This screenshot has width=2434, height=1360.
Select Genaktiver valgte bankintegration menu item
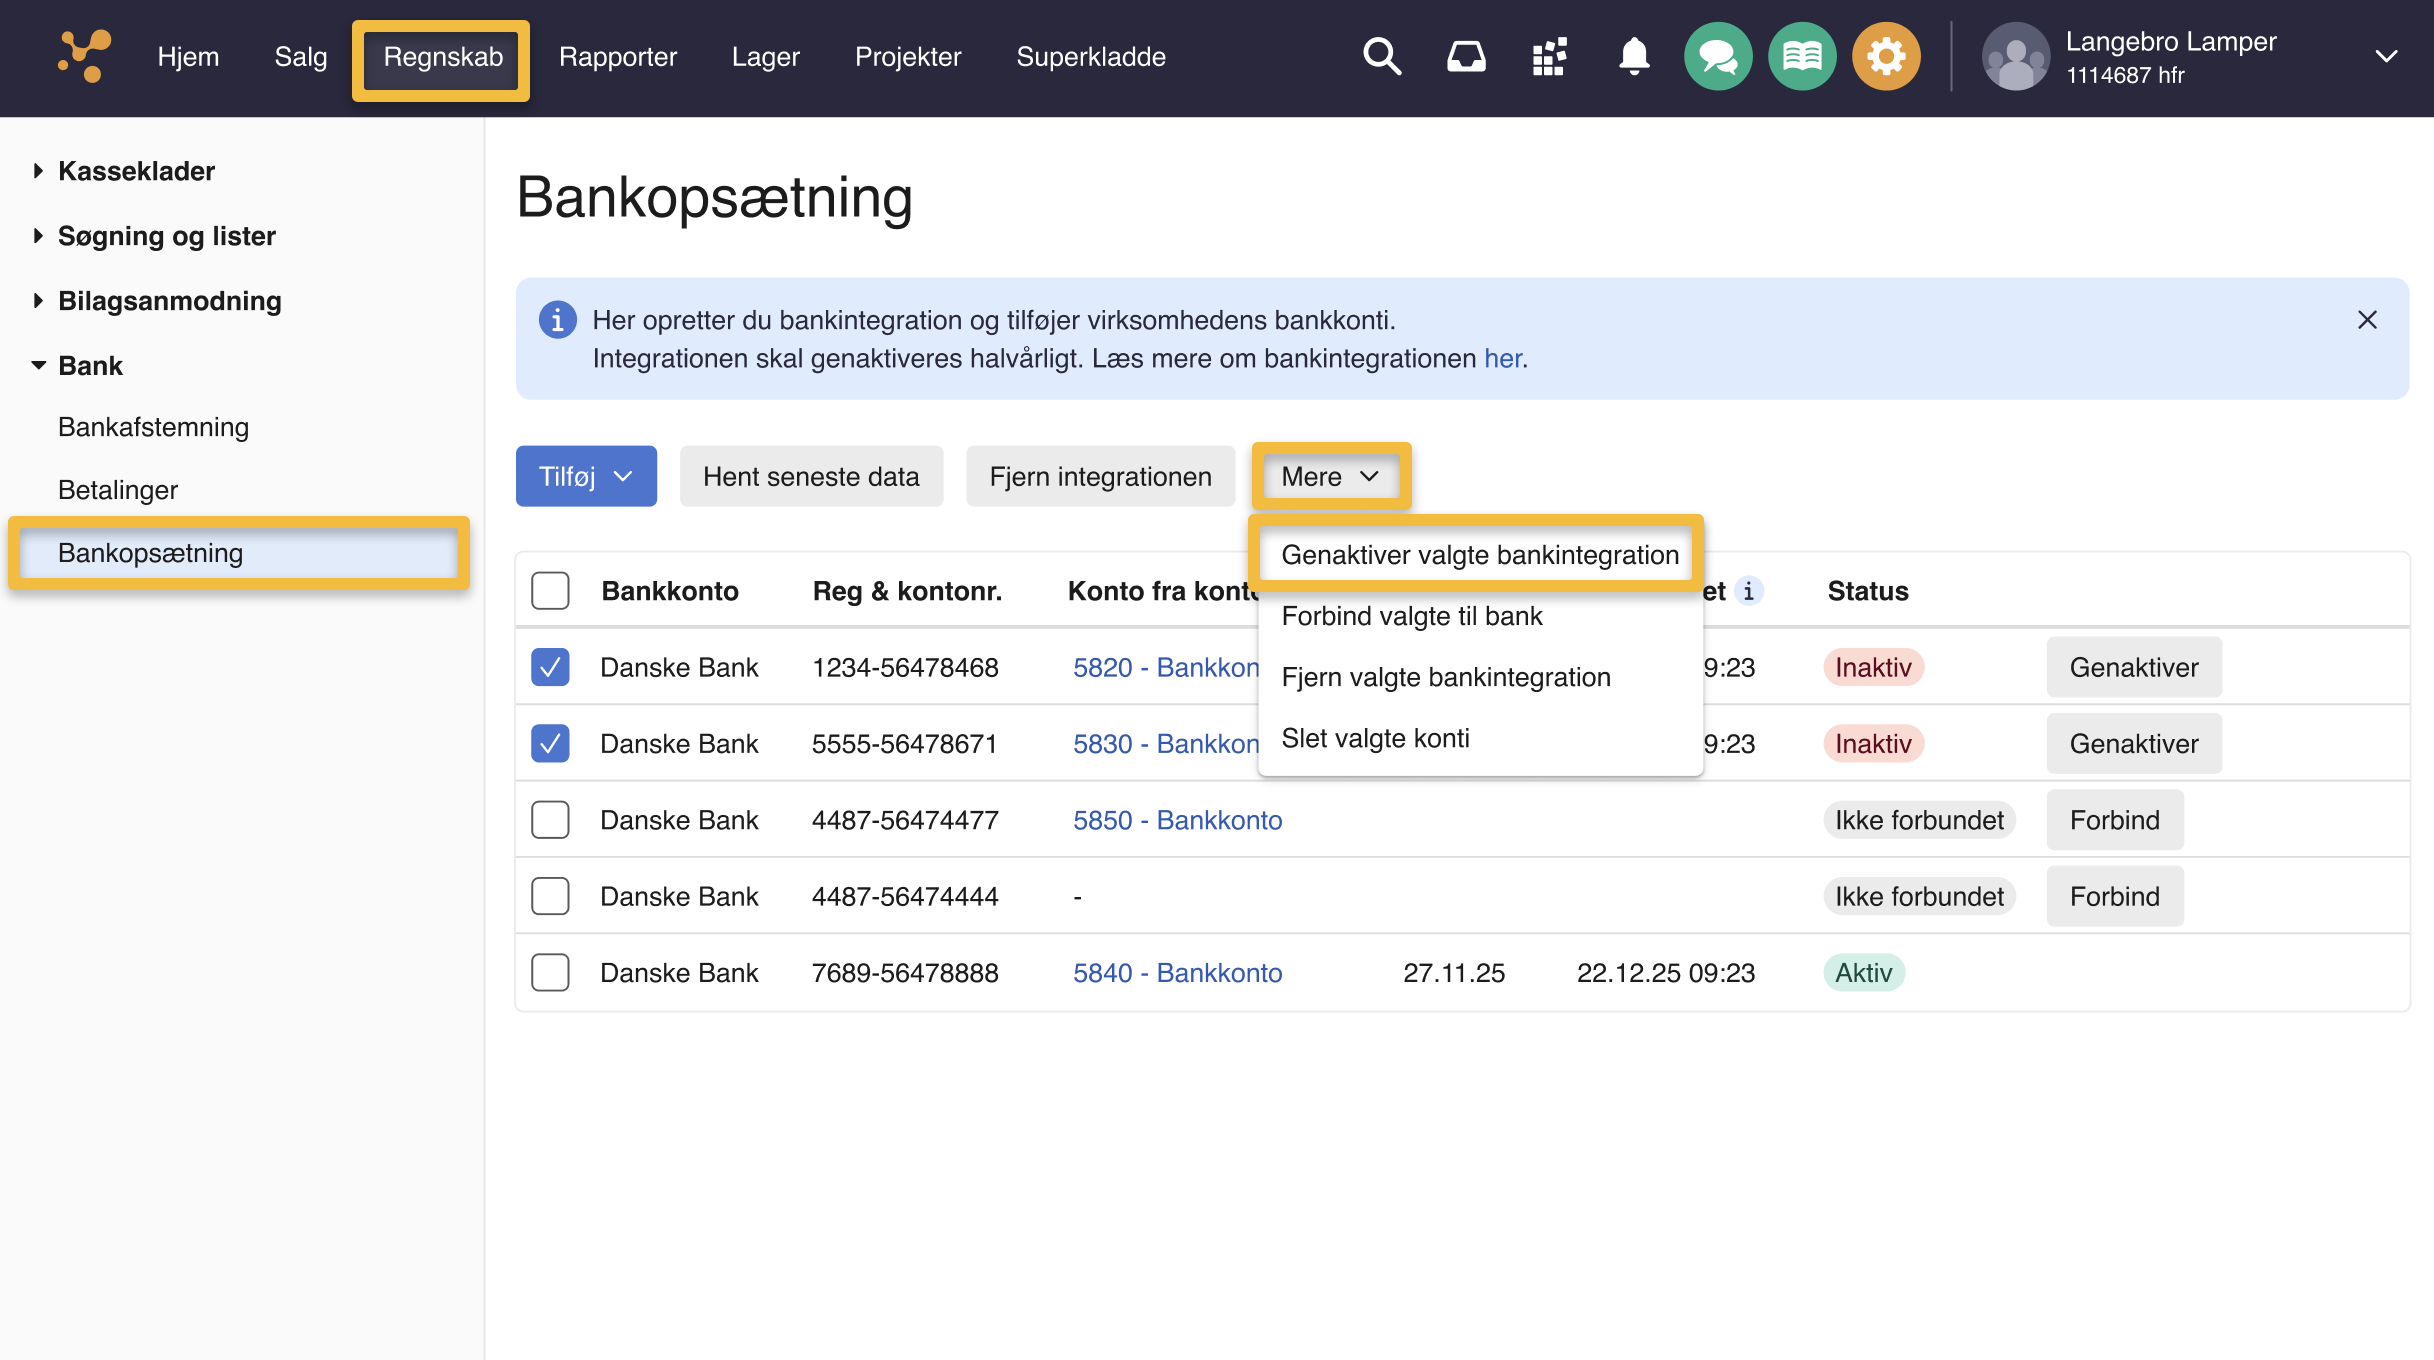1479,555
